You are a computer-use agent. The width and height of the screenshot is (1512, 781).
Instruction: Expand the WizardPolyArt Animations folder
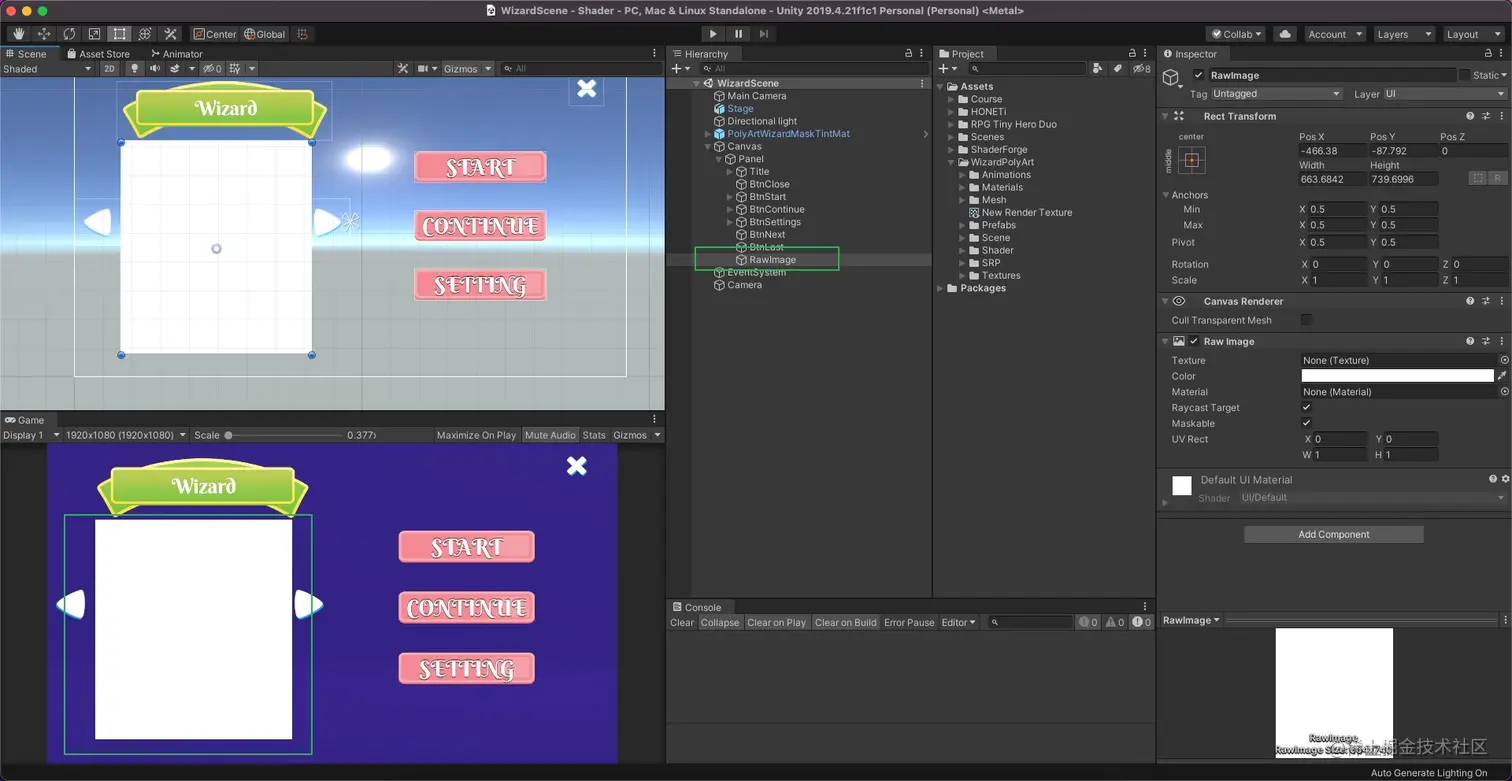coord(963,175)
